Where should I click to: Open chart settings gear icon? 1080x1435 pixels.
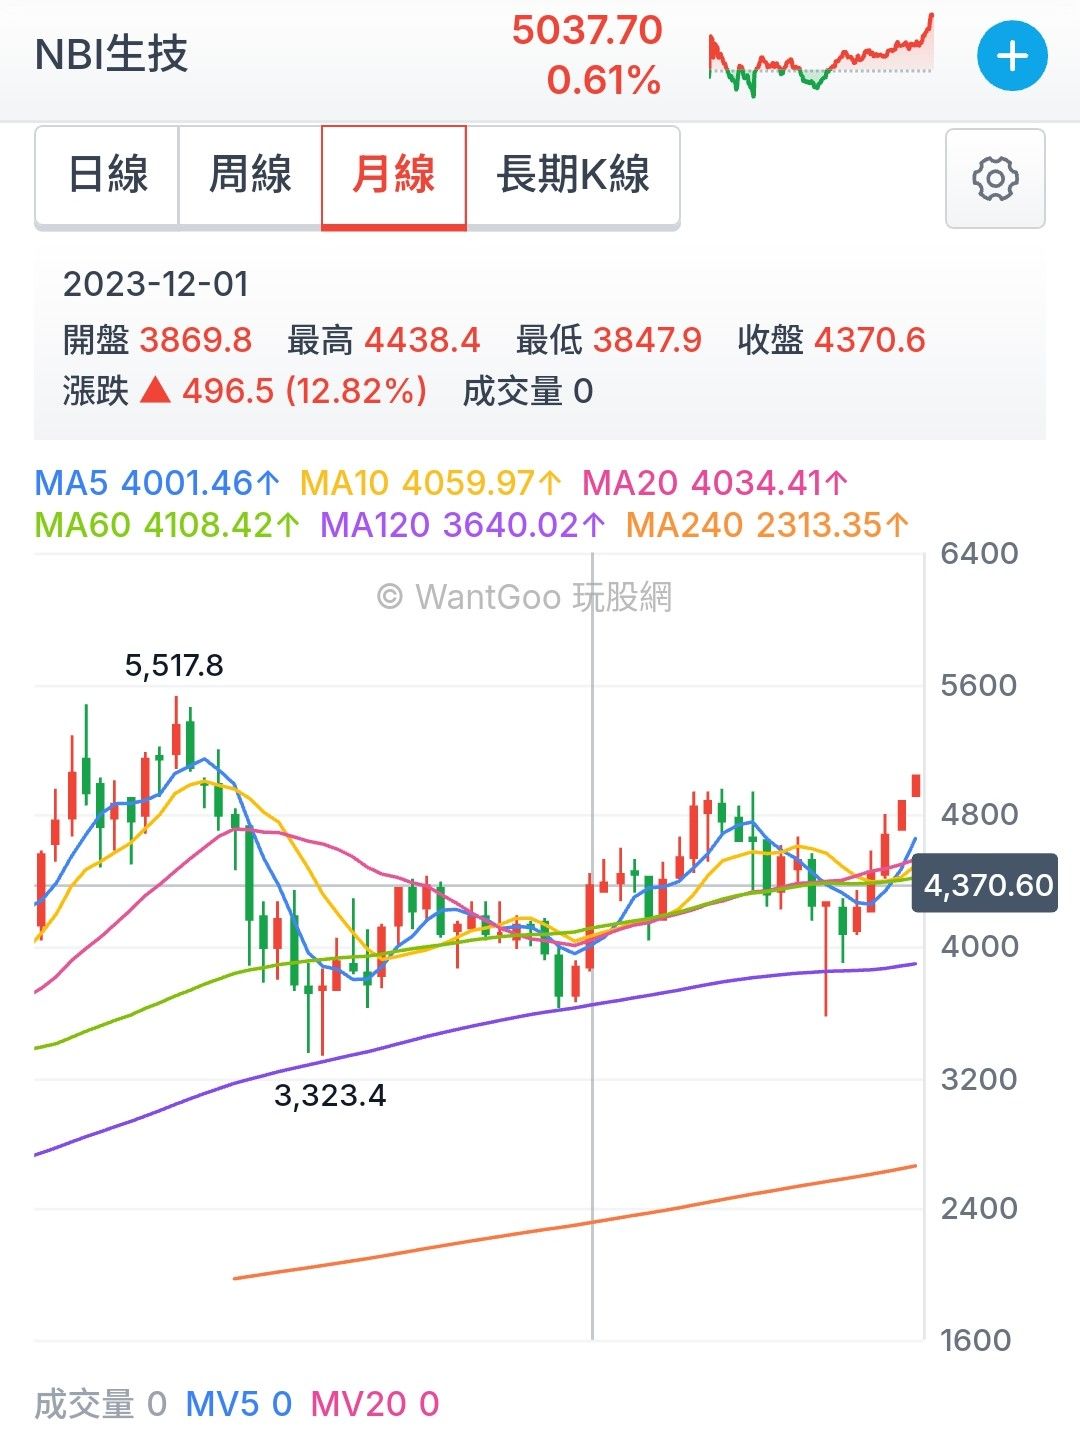pyautogui.click(x=995, y=178)
